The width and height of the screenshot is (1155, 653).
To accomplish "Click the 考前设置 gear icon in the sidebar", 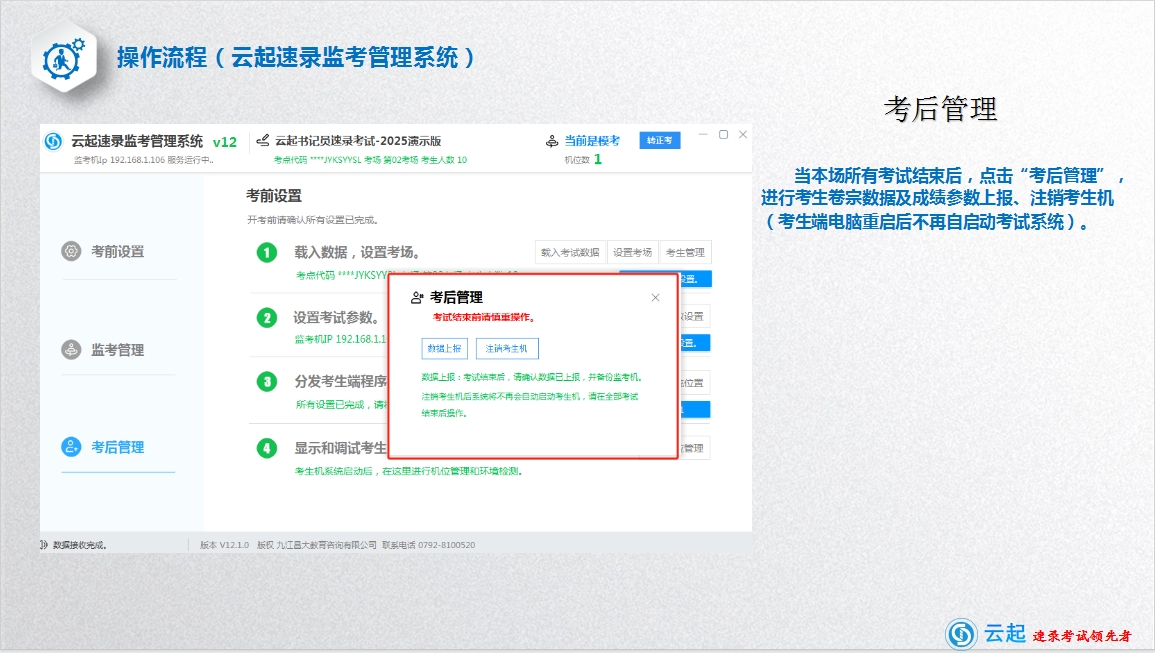I will coord(71,251).
